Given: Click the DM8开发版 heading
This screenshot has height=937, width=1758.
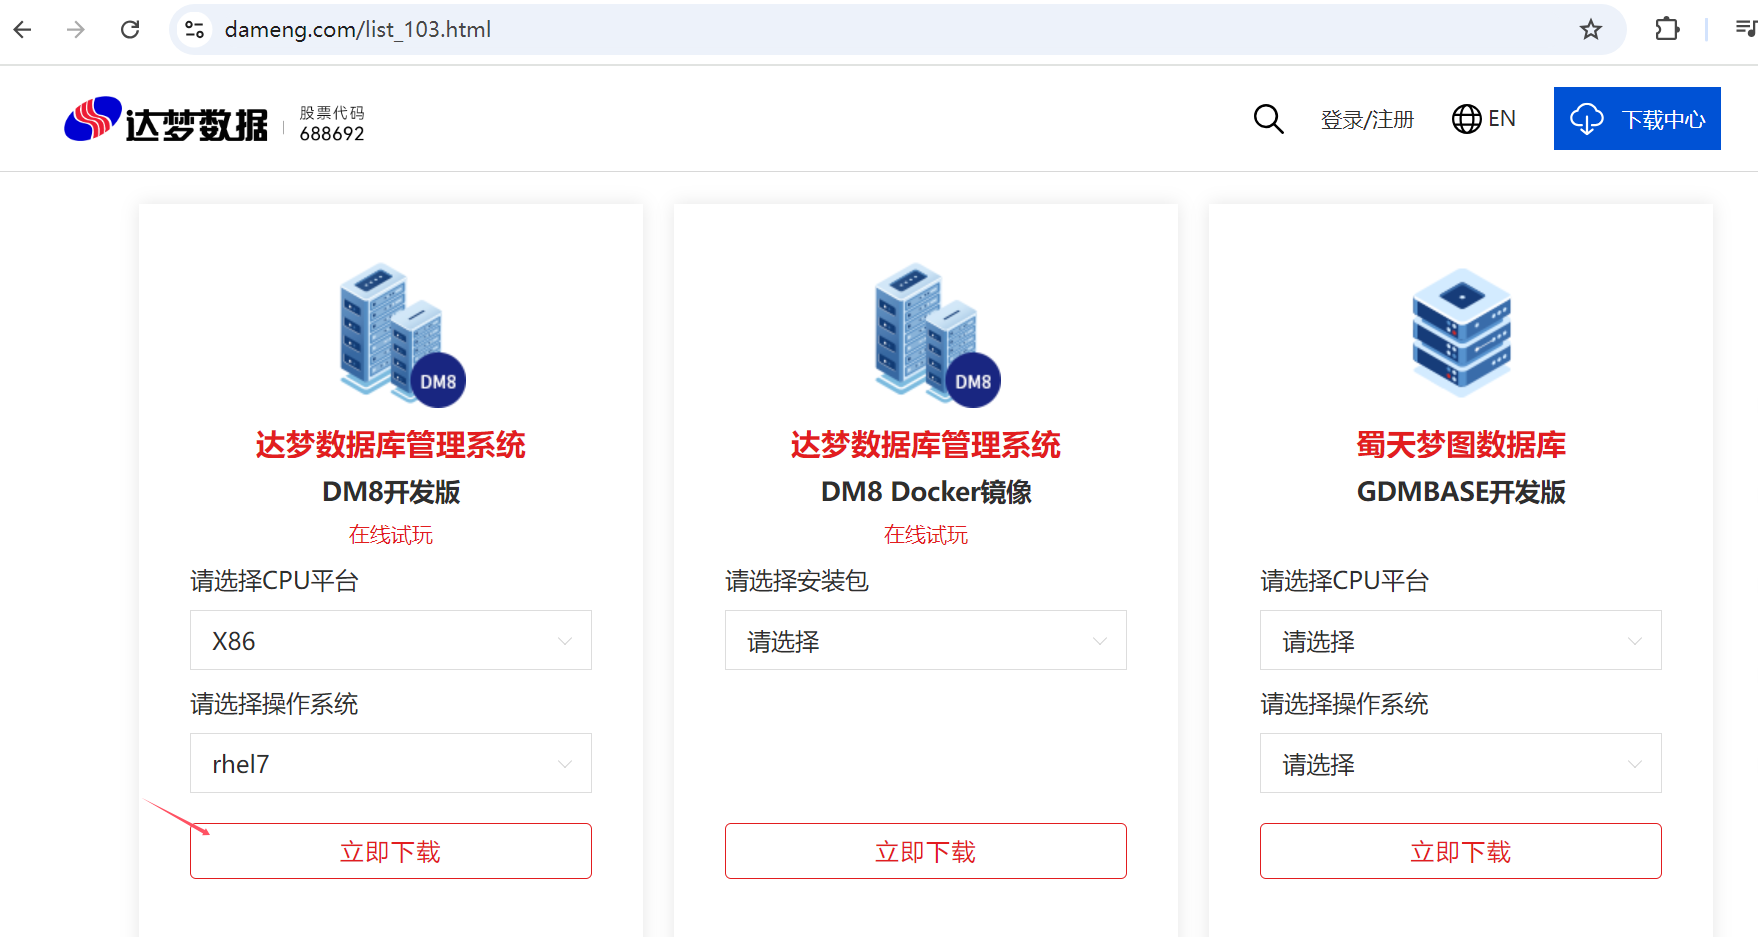Looking at the screenshot, I should point(391,492).
